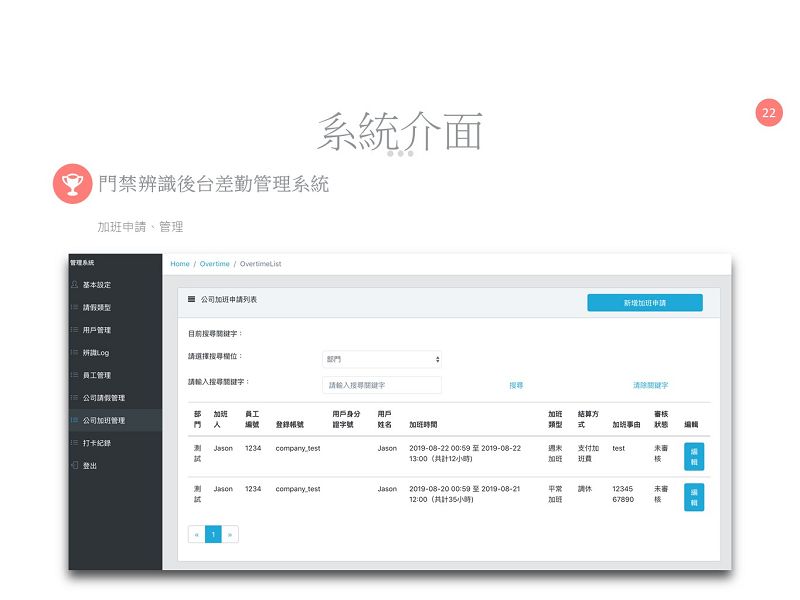Screen dimensions: 800x600
Task: Click the 'test' overtime reason cell
Action: (x=618, y=448)
